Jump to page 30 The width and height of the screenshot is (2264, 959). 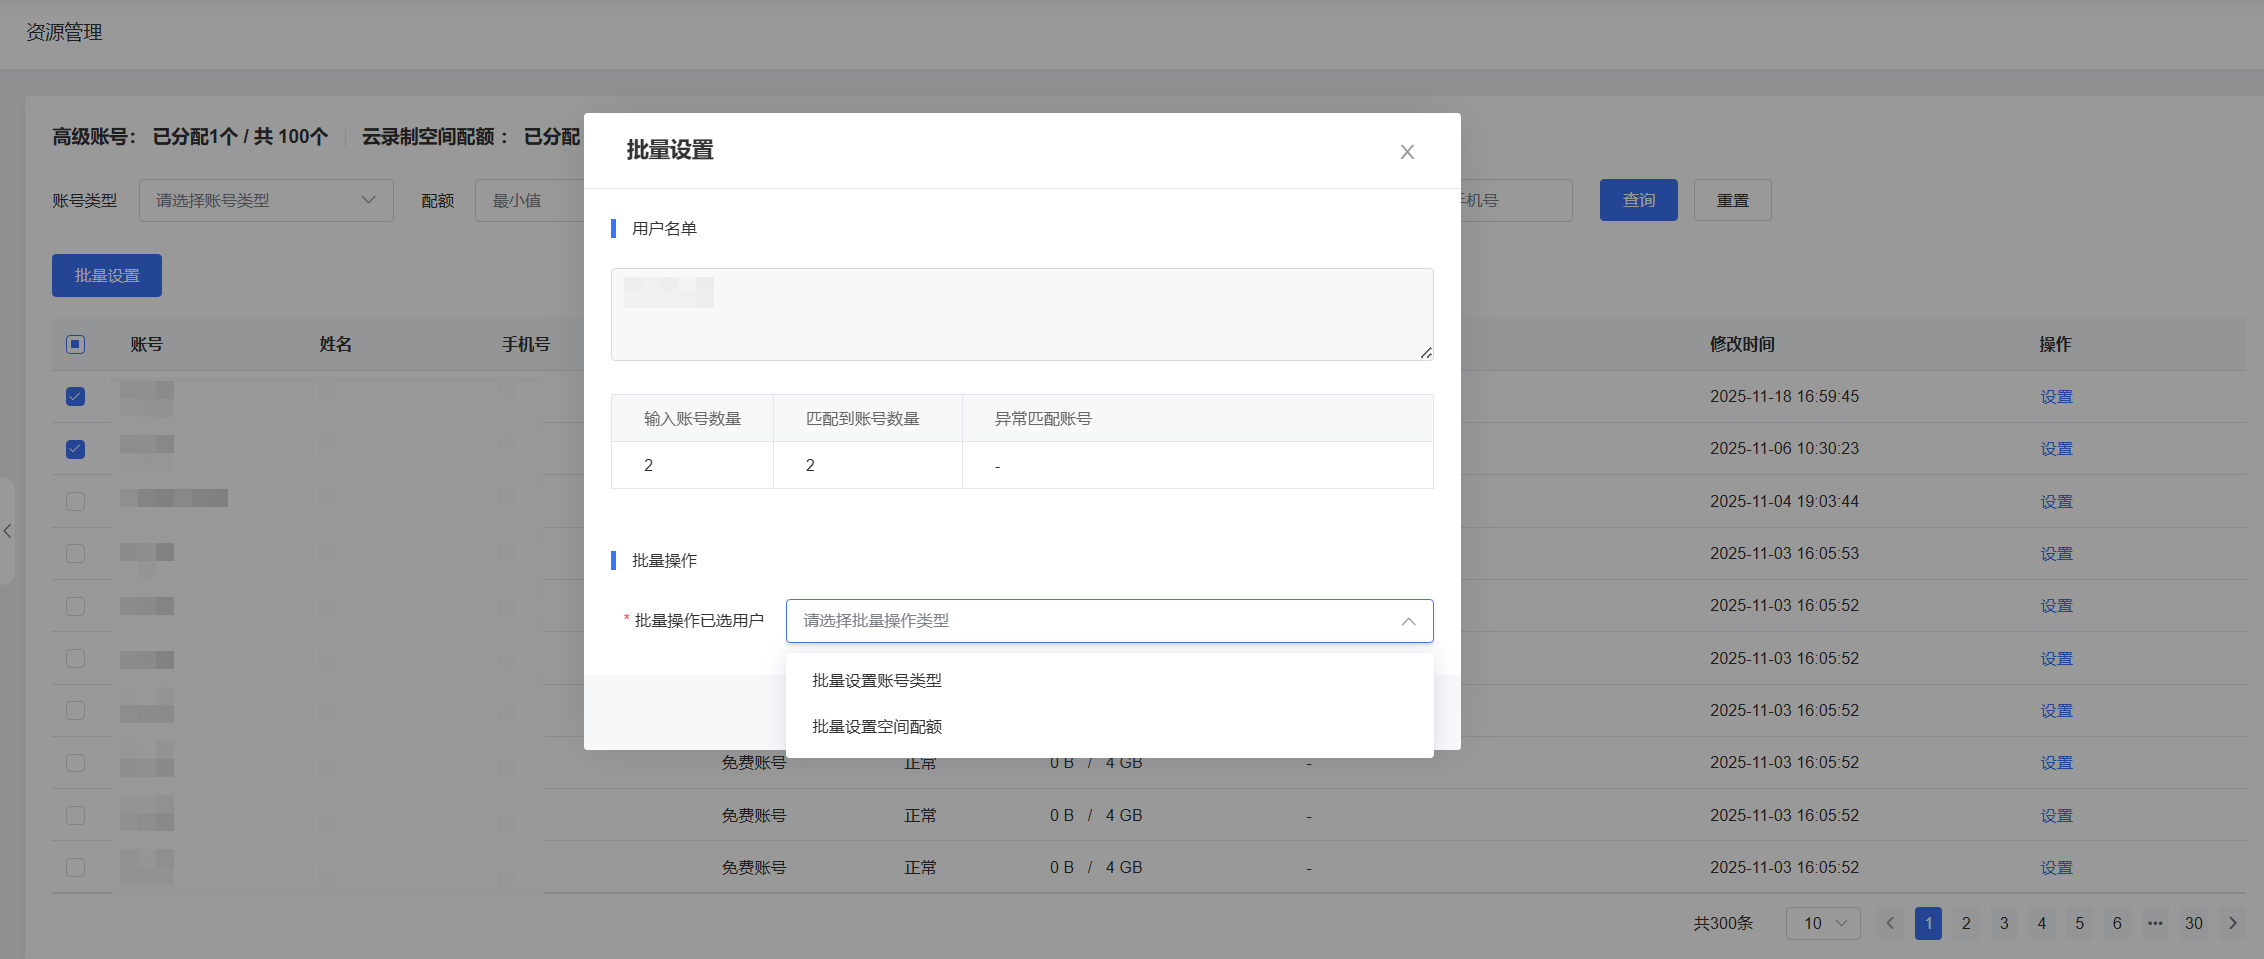click(x=2193, y=923)
